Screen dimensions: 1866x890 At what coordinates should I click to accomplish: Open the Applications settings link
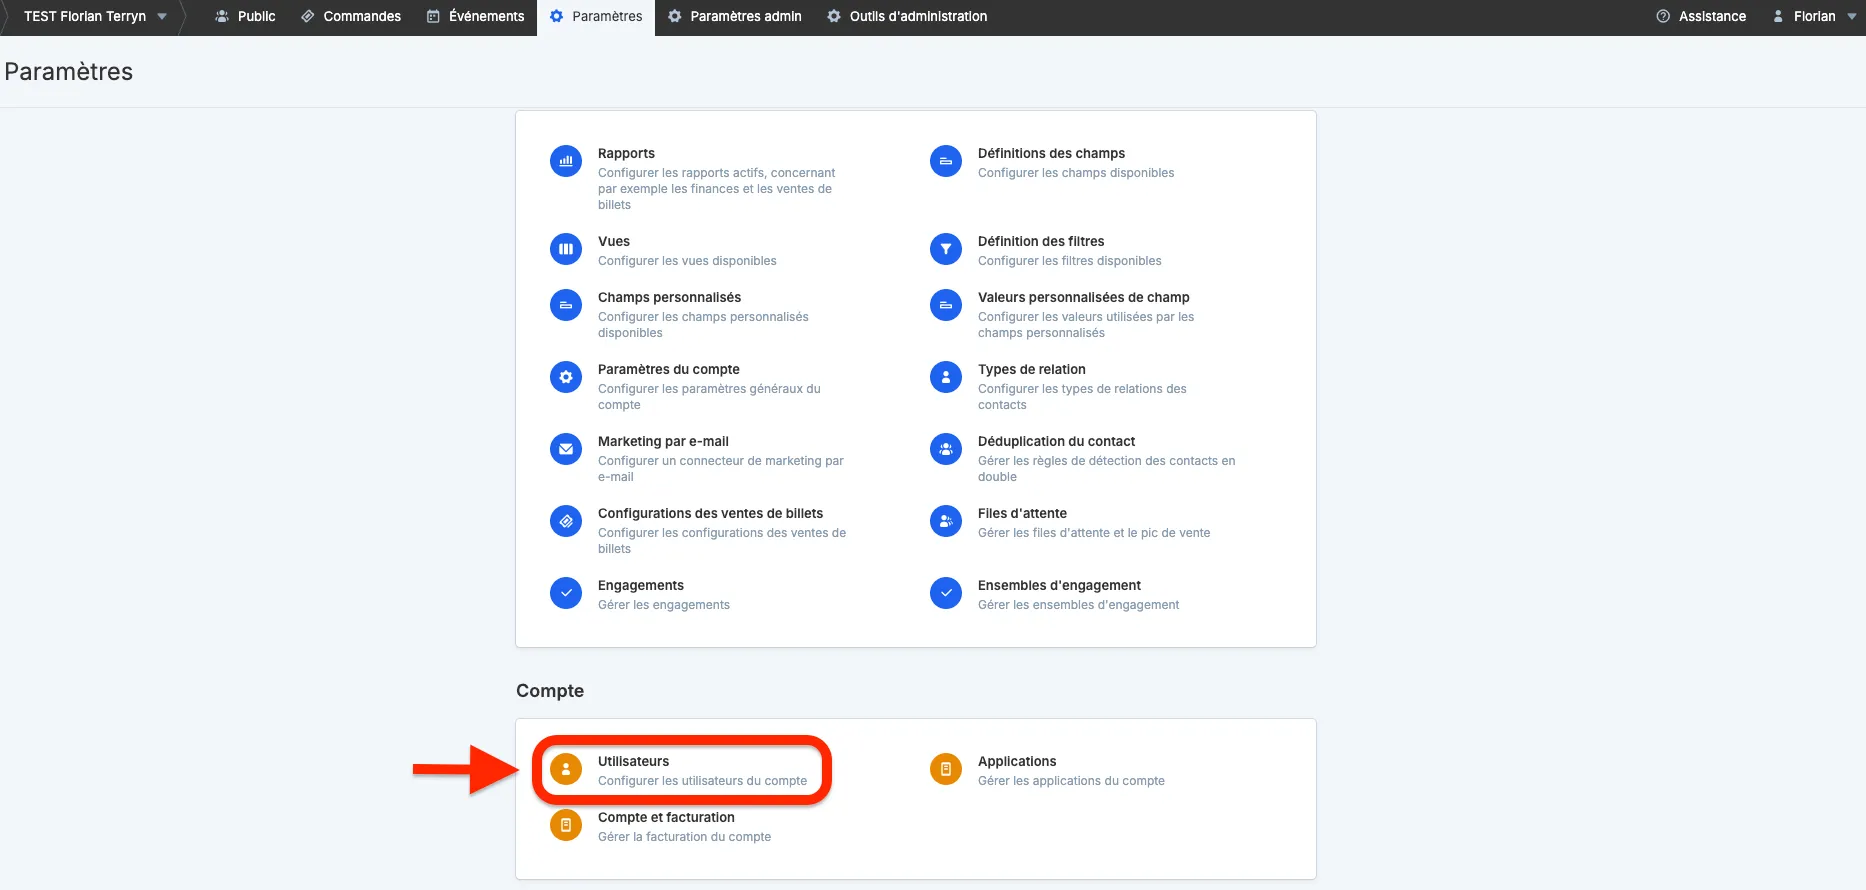(x=1017, y=761)
